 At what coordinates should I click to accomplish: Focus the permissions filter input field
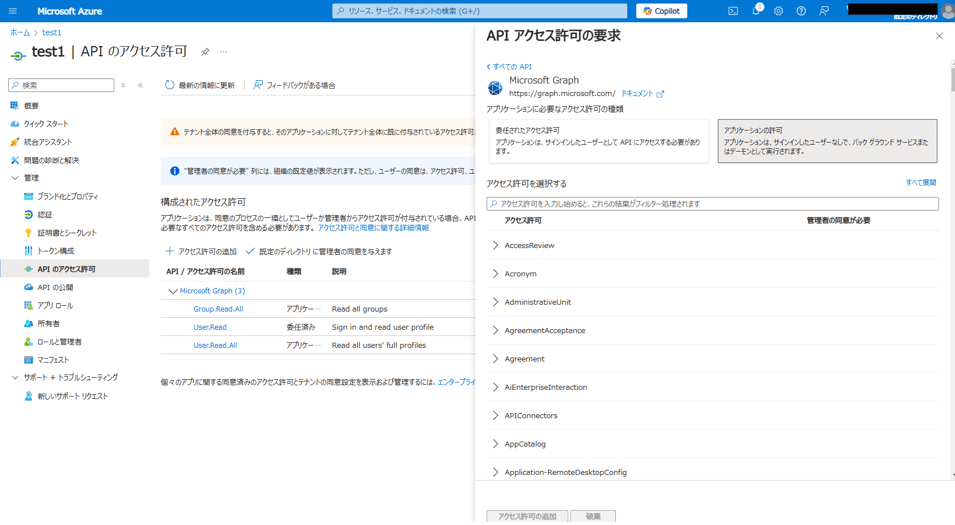pyautogui.click(x=712, y=204)
